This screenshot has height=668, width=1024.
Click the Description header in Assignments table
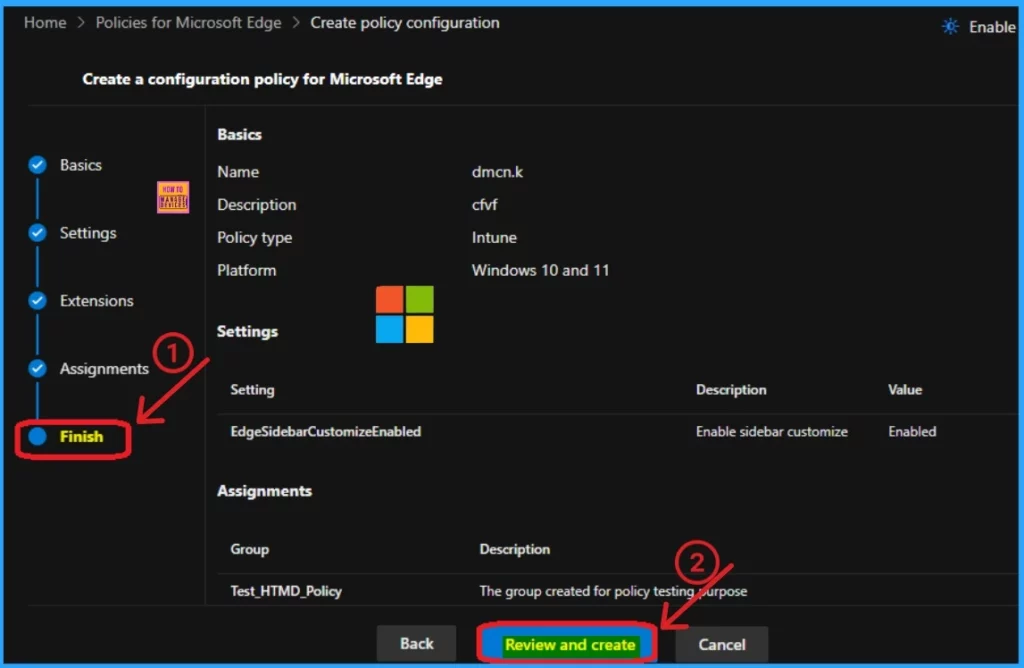pyautogui.click(x=515, y=549)
